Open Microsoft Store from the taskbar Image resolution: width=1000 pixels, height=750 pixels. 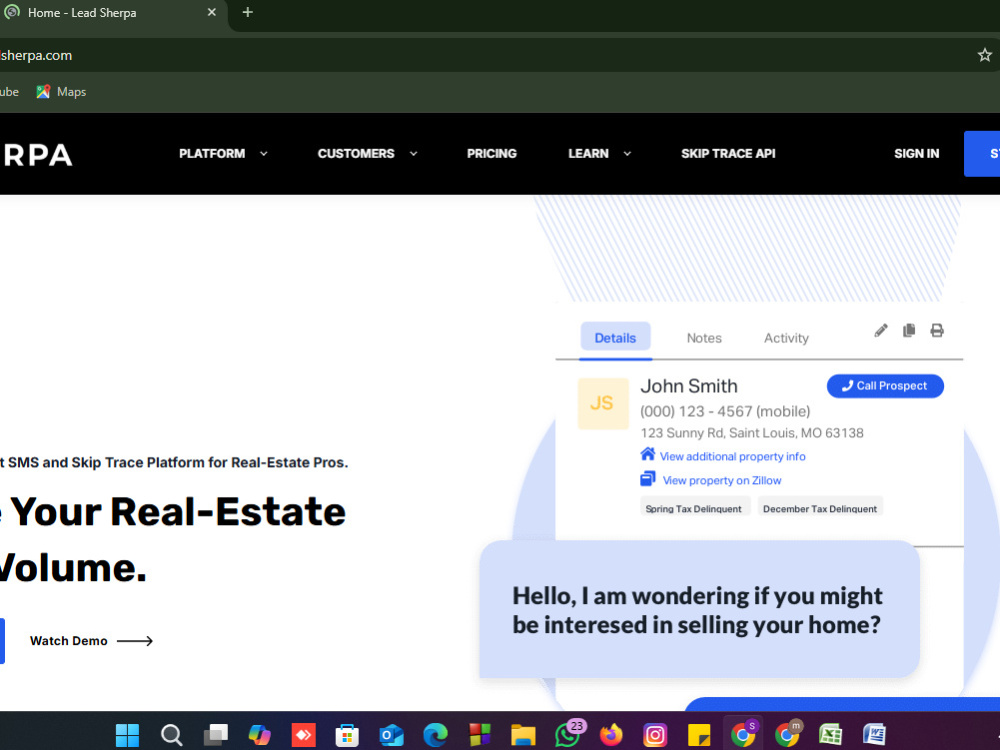click(x=348, y=735)
